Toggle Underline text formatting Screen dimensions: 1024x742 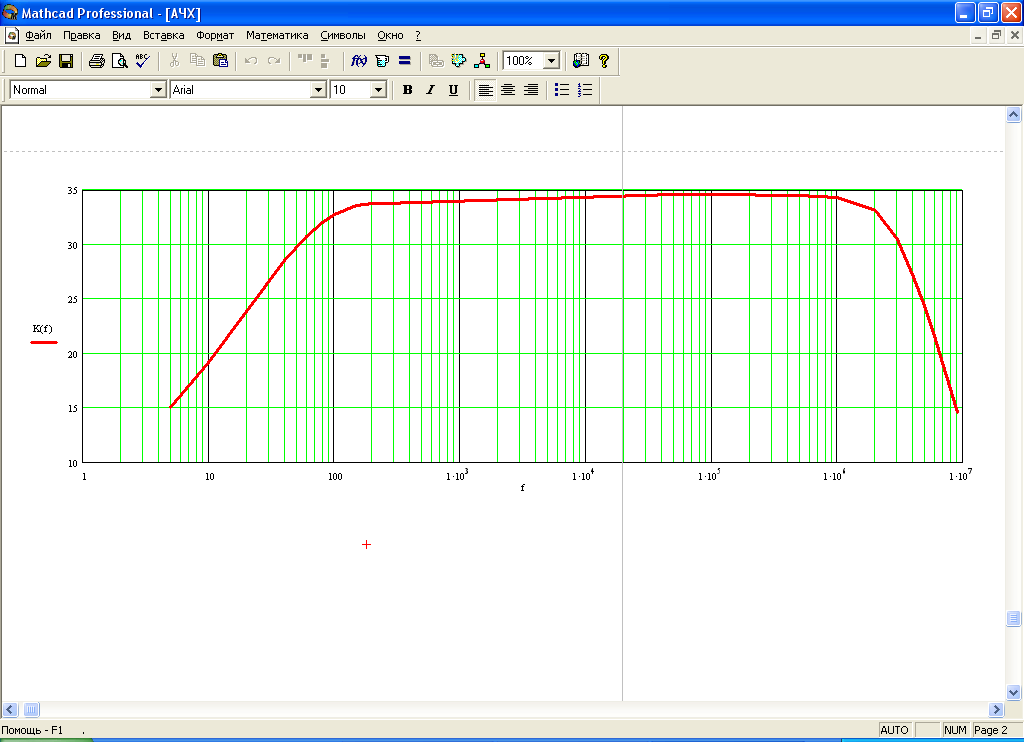(453, 90)
